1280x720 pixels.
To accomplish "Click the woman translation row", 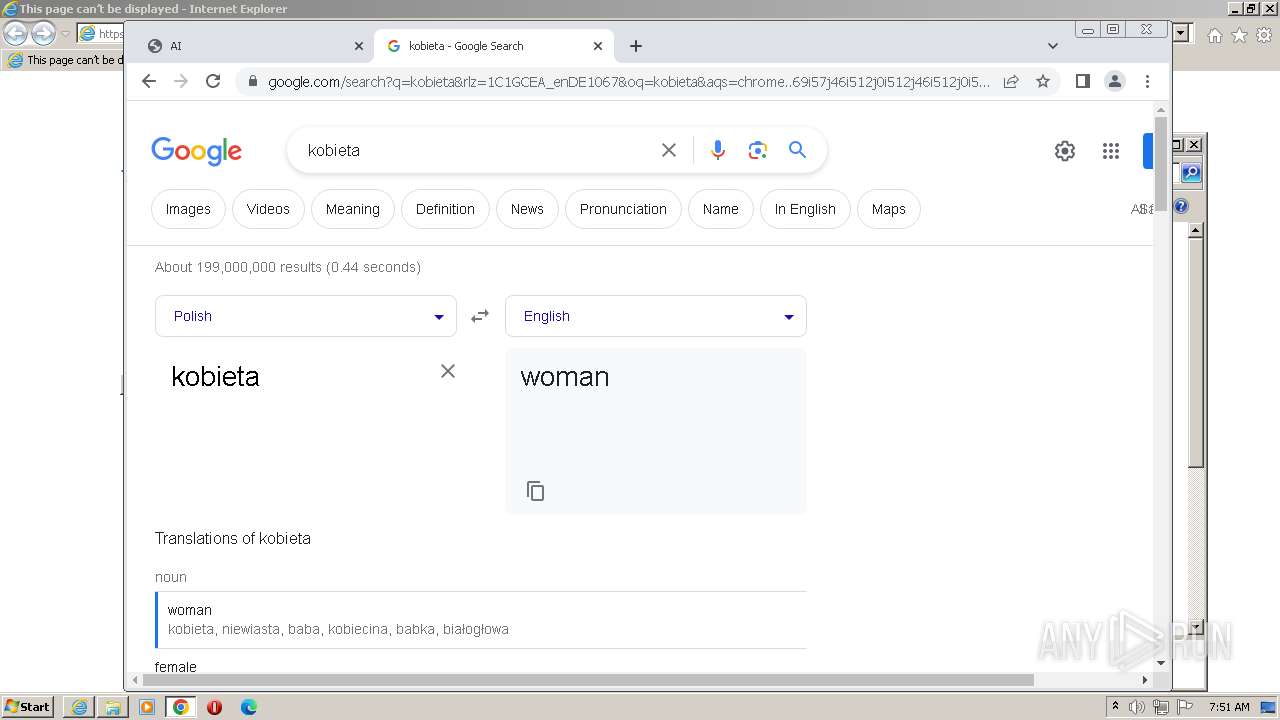I will tap(481, 619).
